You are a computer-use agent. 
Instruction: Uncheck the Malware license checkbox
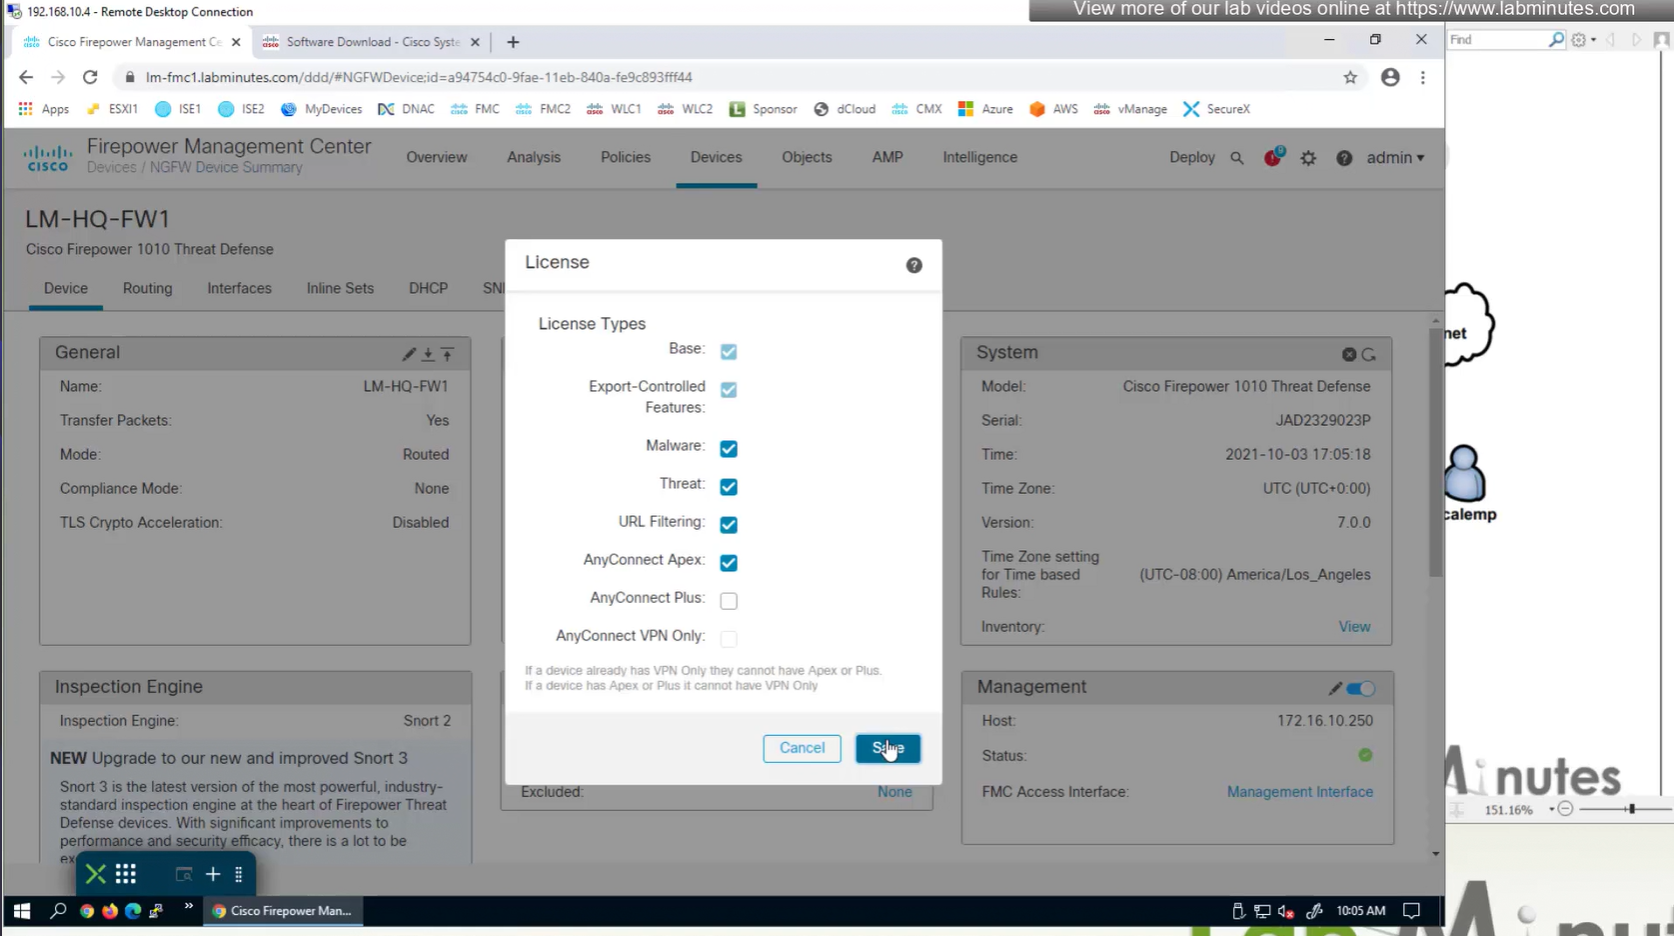(x=728, y=448)
